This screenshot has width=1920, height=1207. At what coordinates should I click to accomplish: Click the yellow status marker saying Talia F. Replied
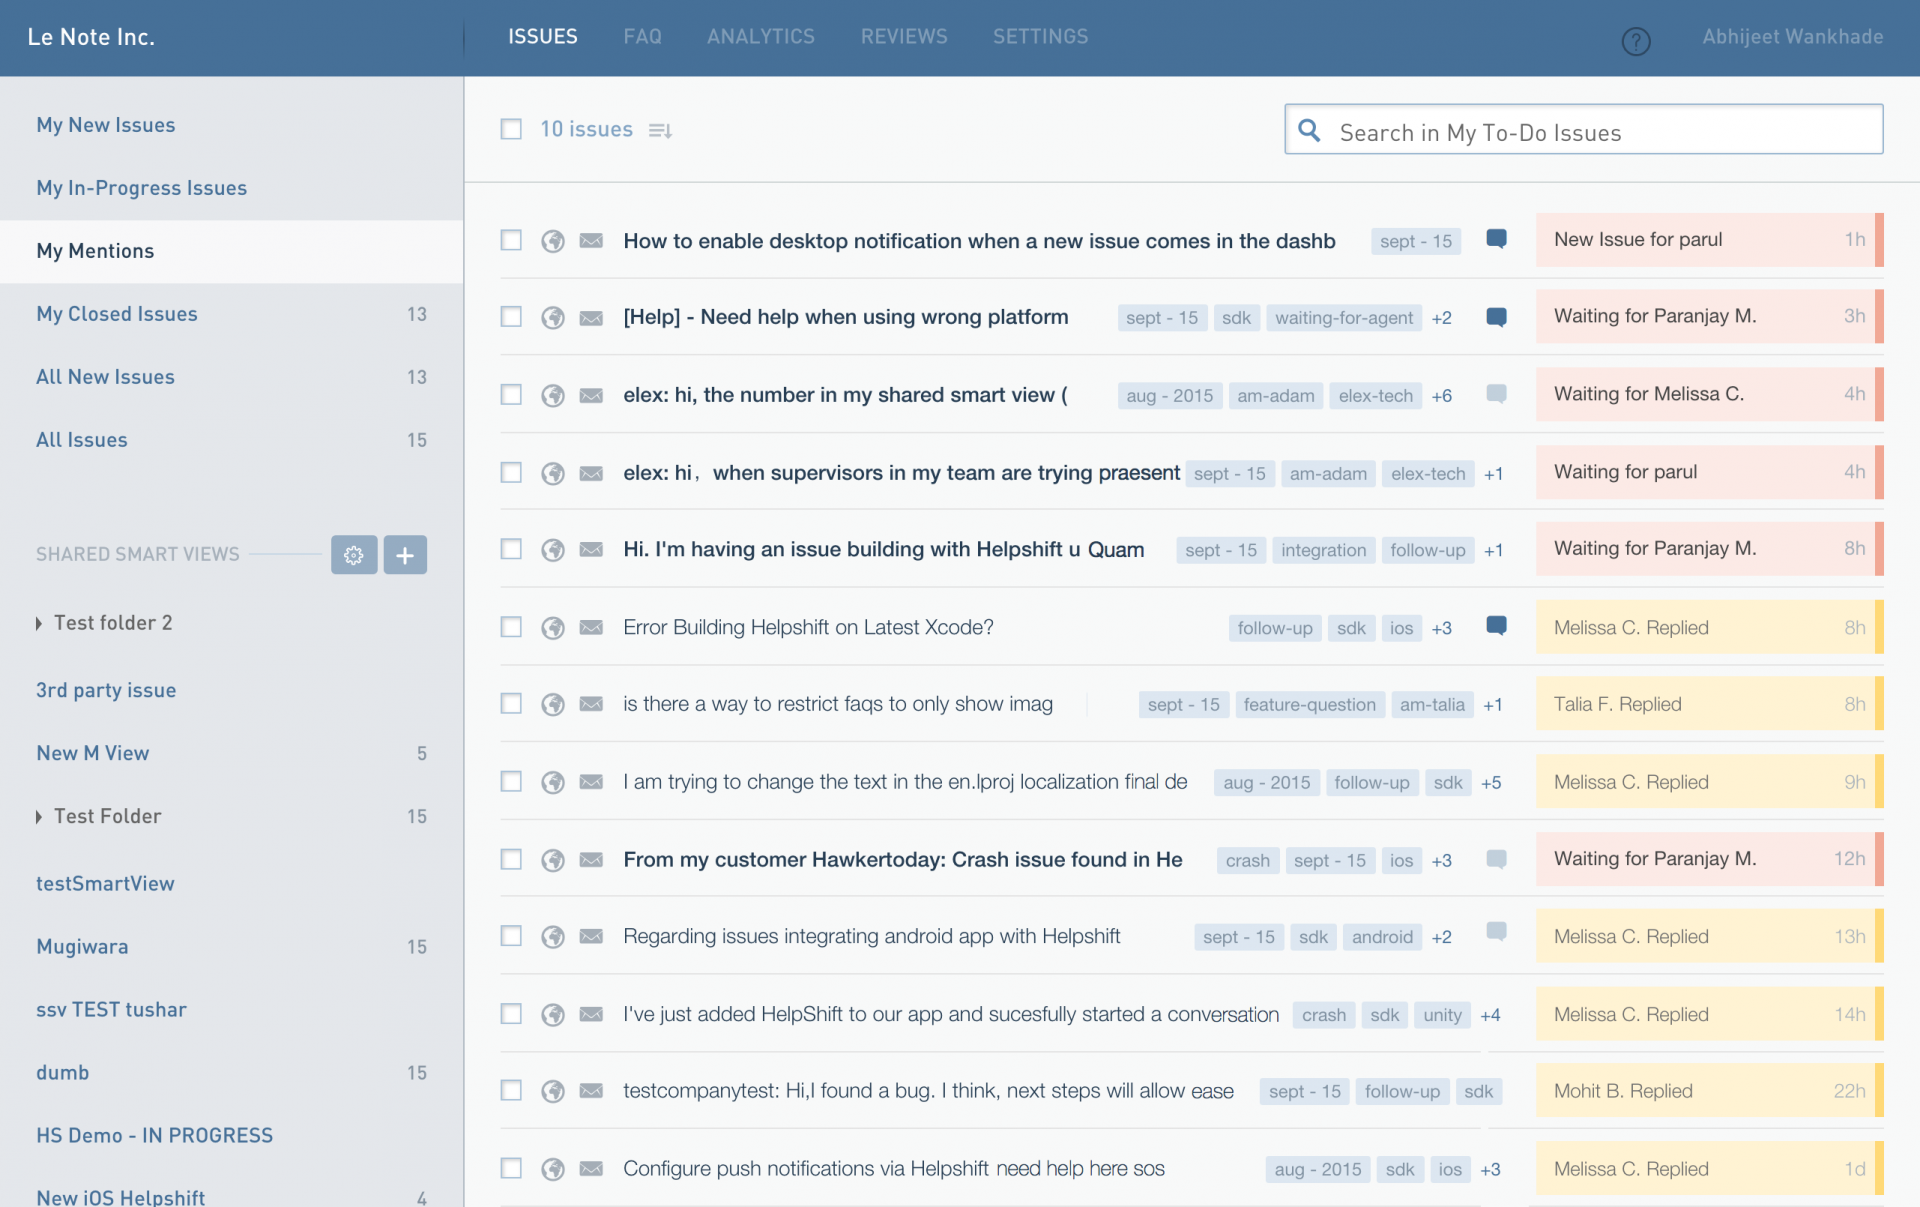pos(1618,704)
